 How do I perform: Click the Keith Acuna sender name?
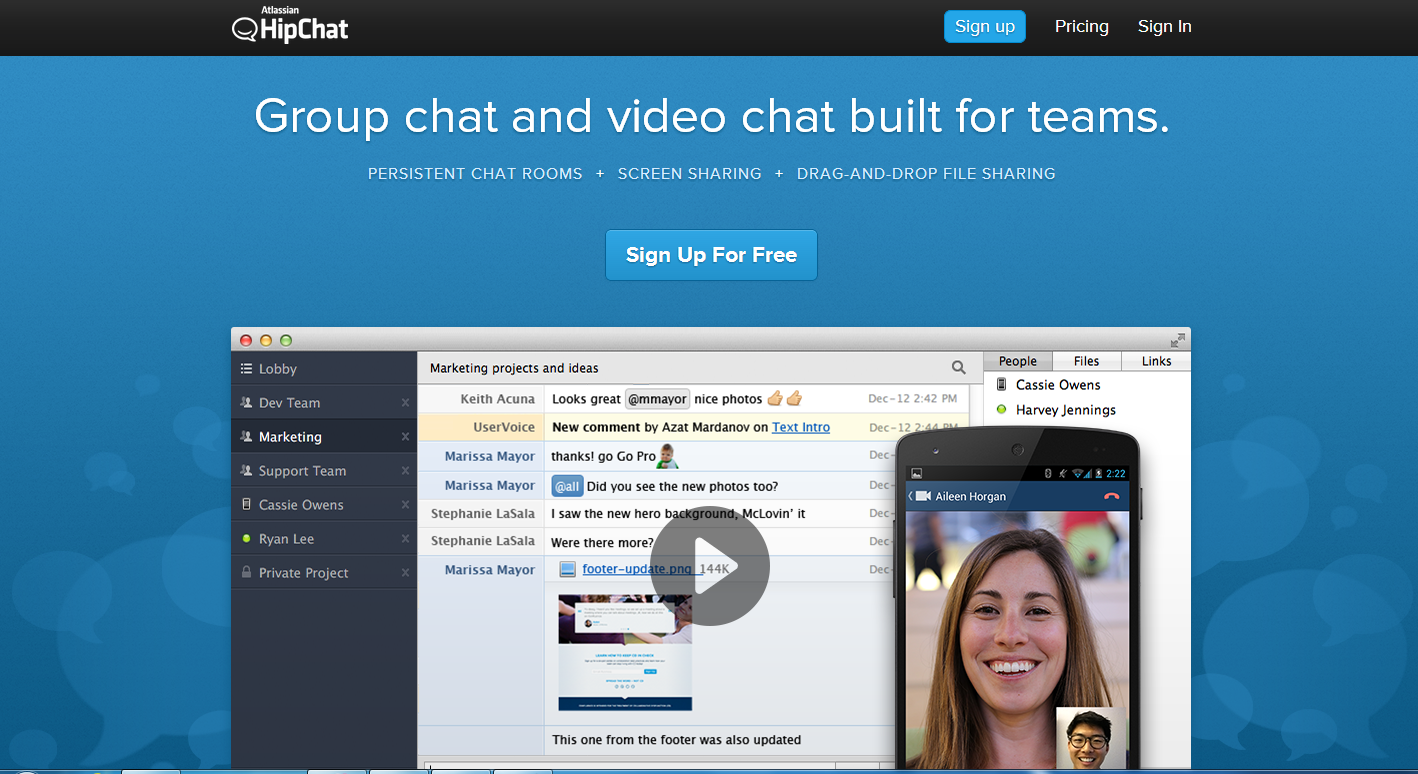[497, 399]
